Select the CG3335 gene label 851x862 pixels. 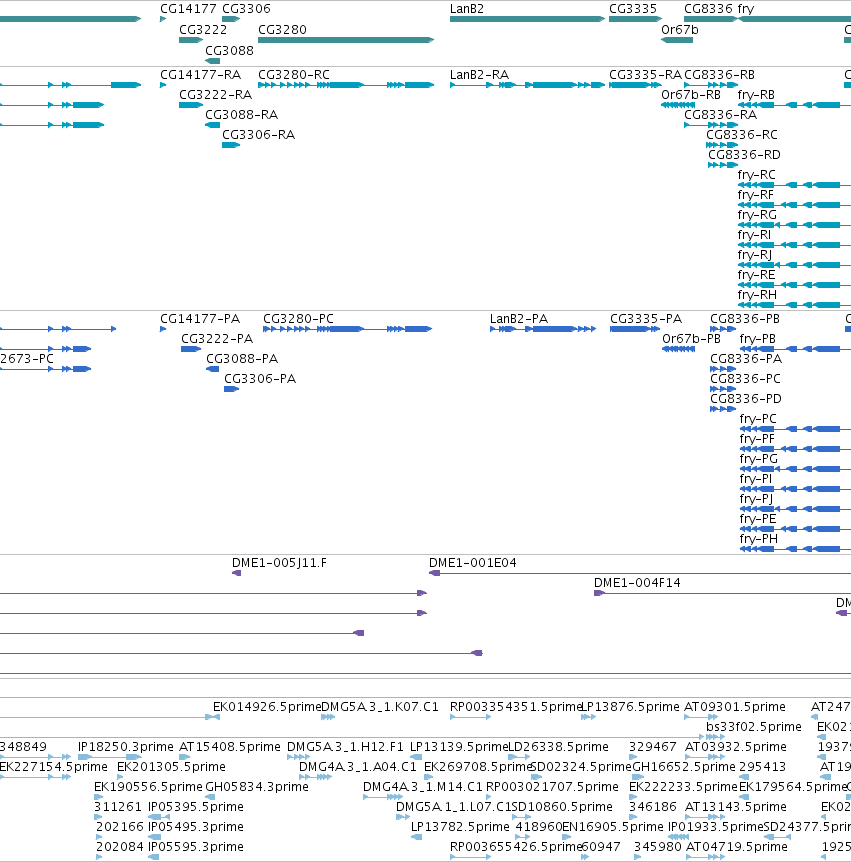tap(633, 9)
